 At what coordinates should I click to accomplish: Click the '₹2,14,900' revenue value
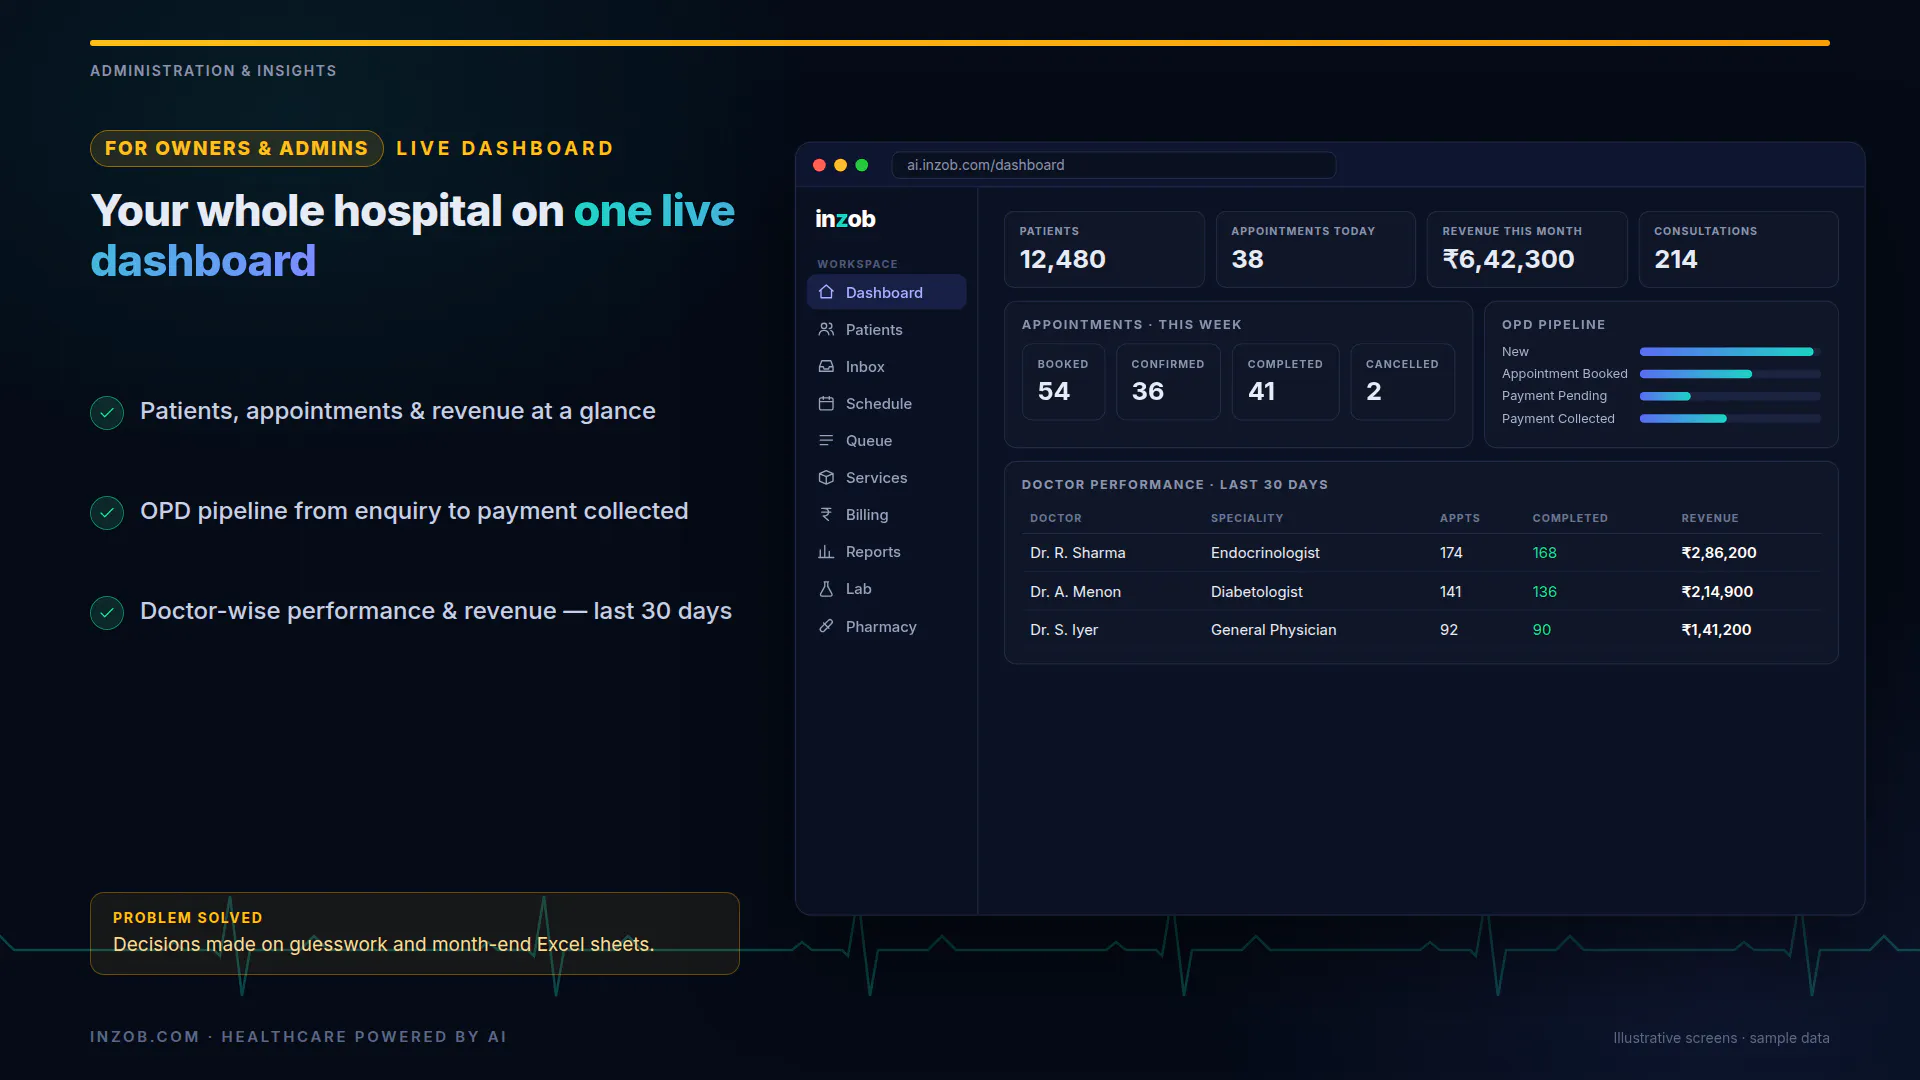[1717, 592]
